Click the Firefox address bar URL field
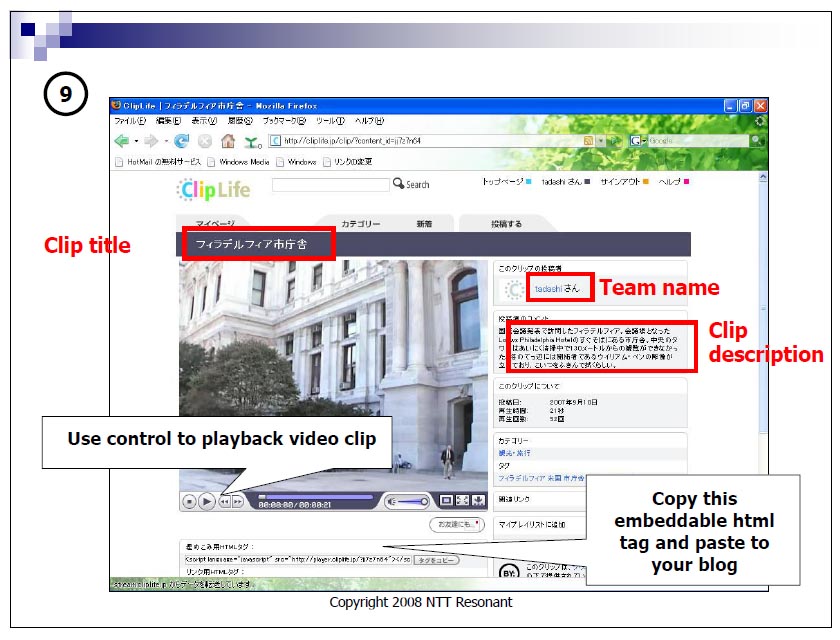This screenshot has height=640, width=840. (432, 141)
